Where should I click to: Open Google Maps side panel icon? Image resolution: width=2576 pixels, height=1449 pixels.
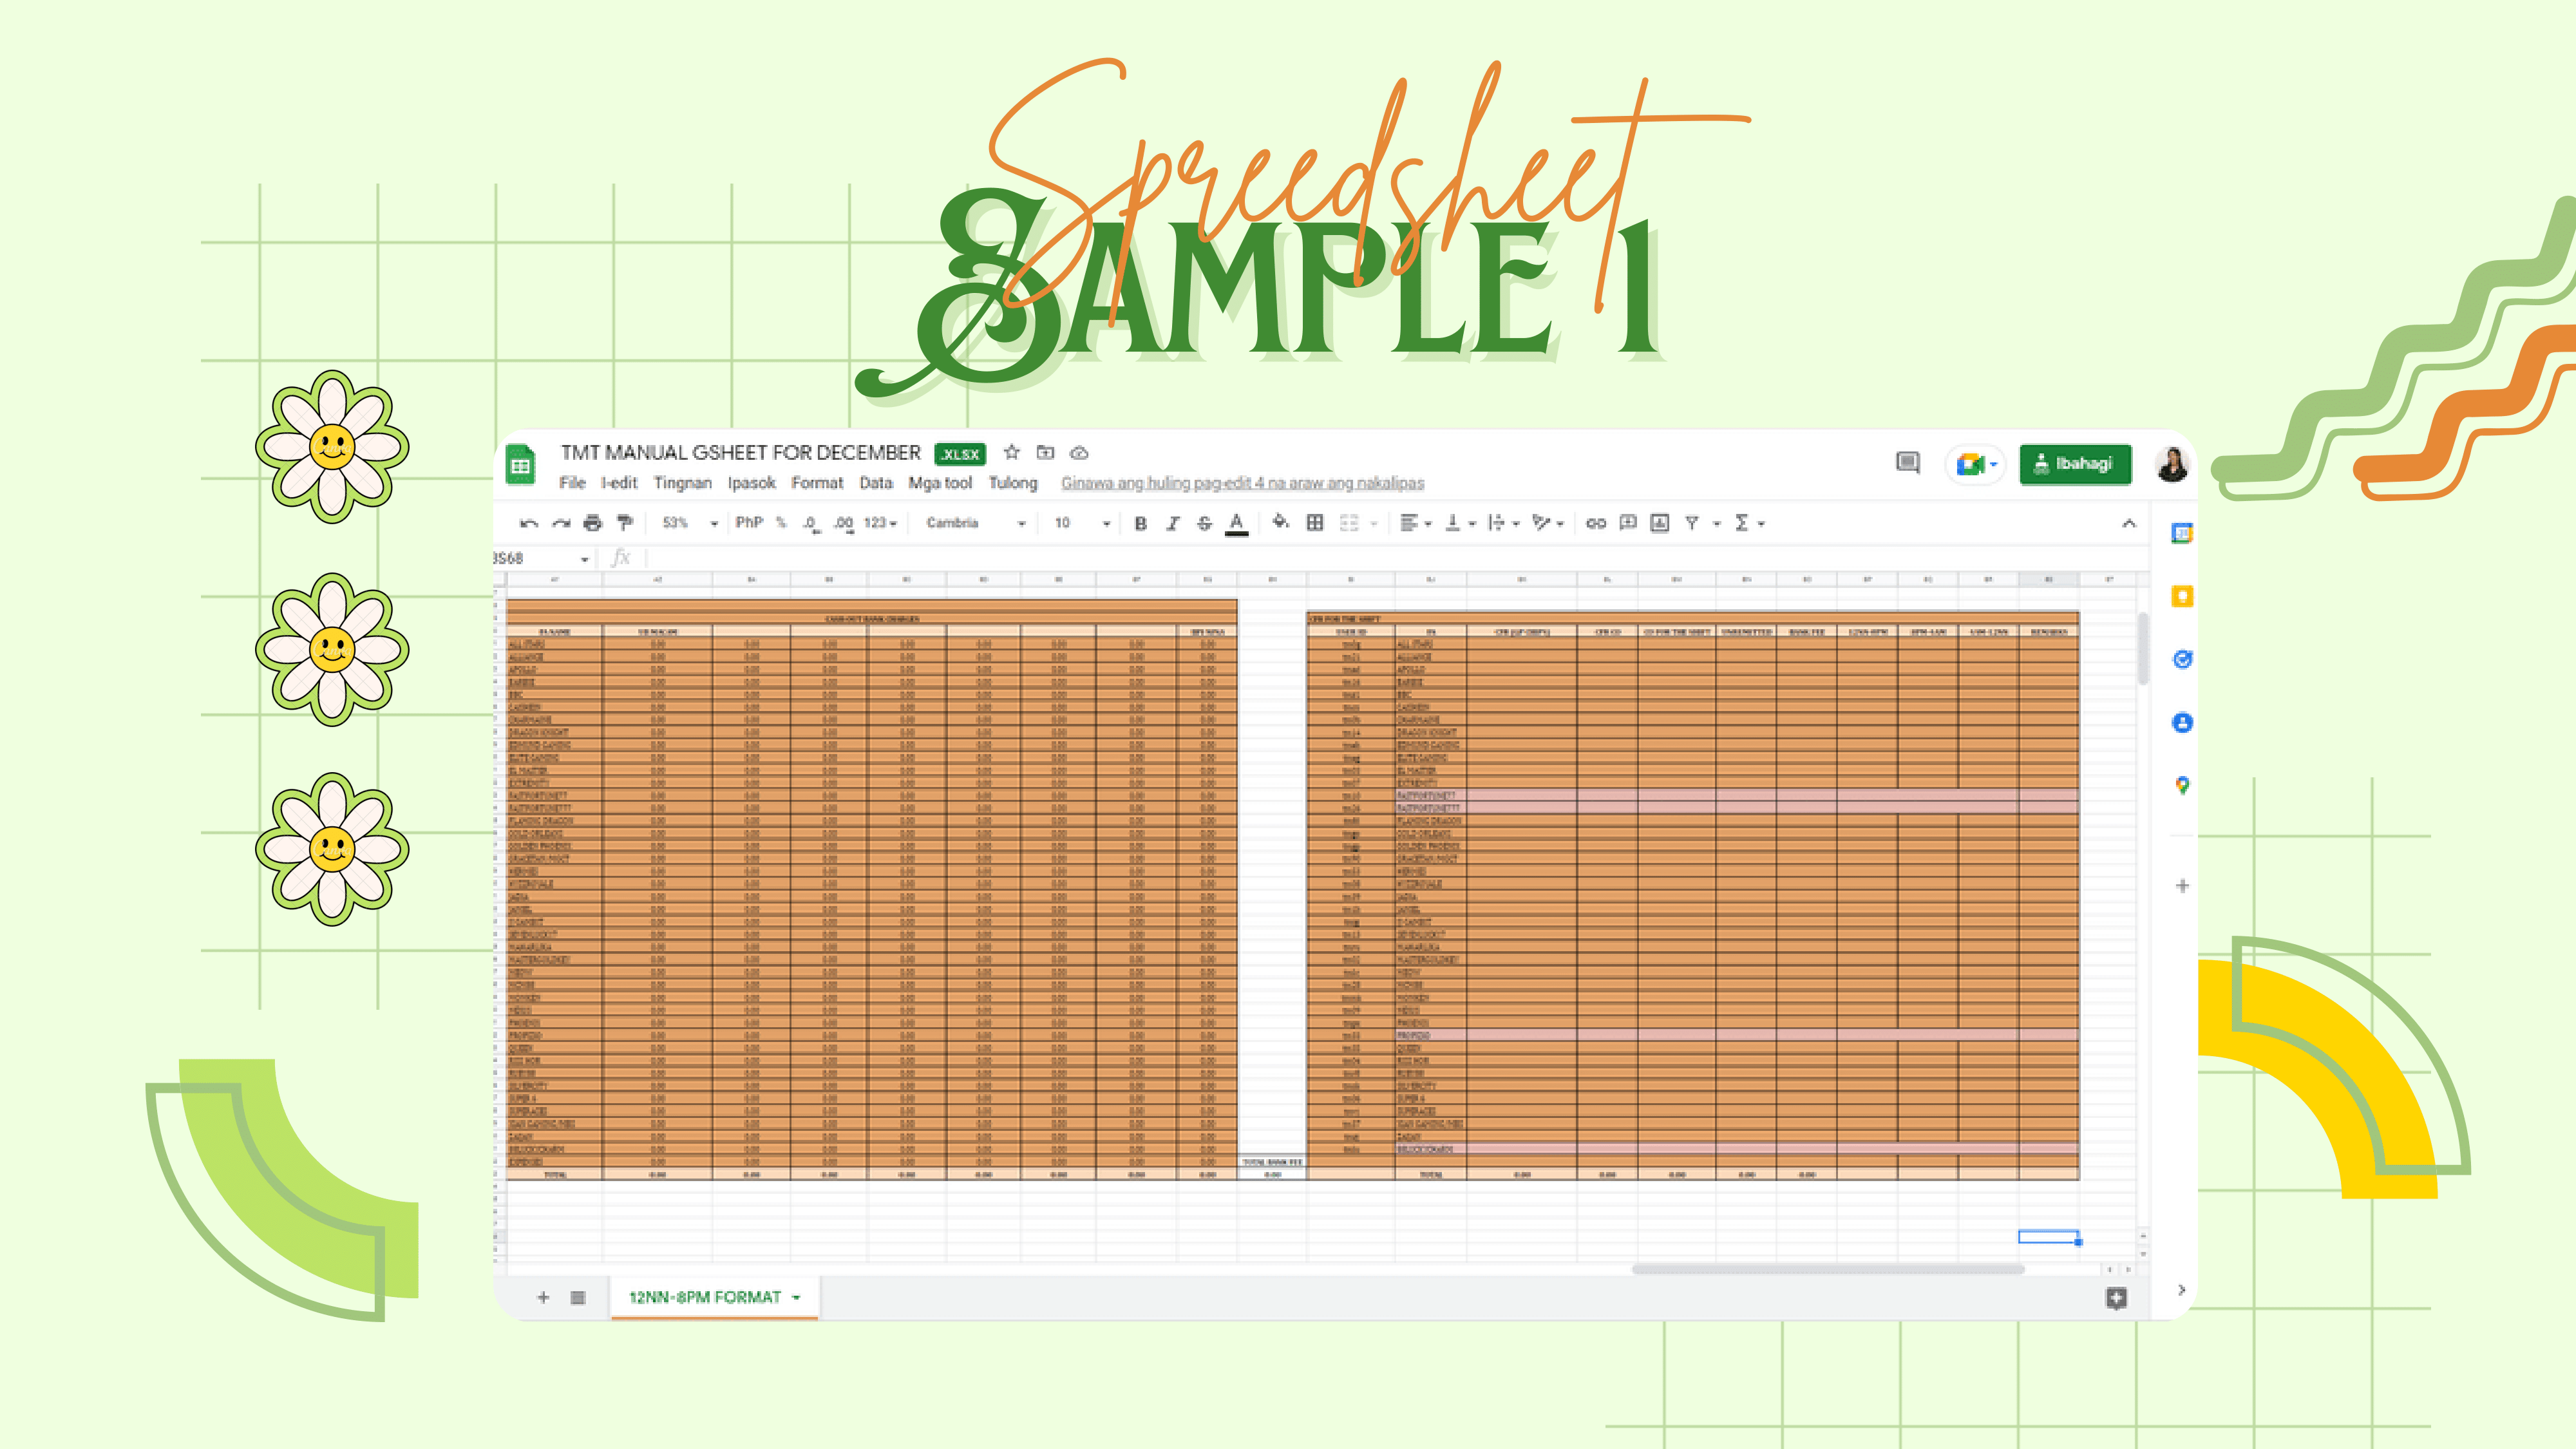(2182, 786)
